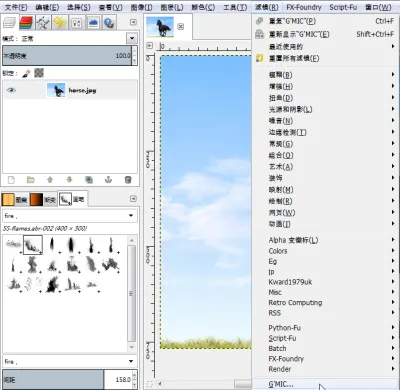Image resolution: width=400 pixels, height=390 pixels.
Task: Adjust the 不透明度 opacity slider
Action: coord(68,56)
